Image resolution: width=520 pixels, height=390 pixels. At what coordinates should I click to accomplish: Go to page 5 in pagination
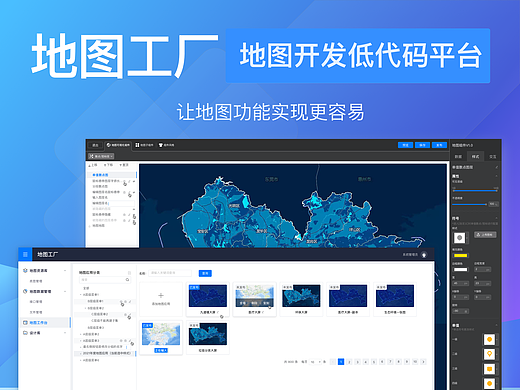[x=374, y=362]
